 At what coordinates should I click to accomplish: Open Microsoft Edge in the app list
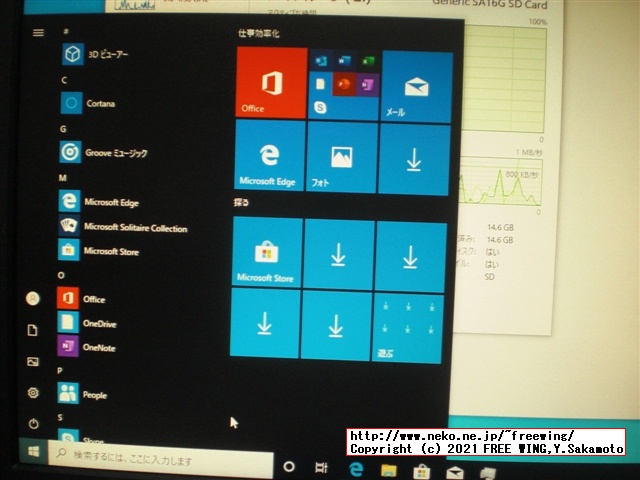pyautogui.click(x=99, y=202)
